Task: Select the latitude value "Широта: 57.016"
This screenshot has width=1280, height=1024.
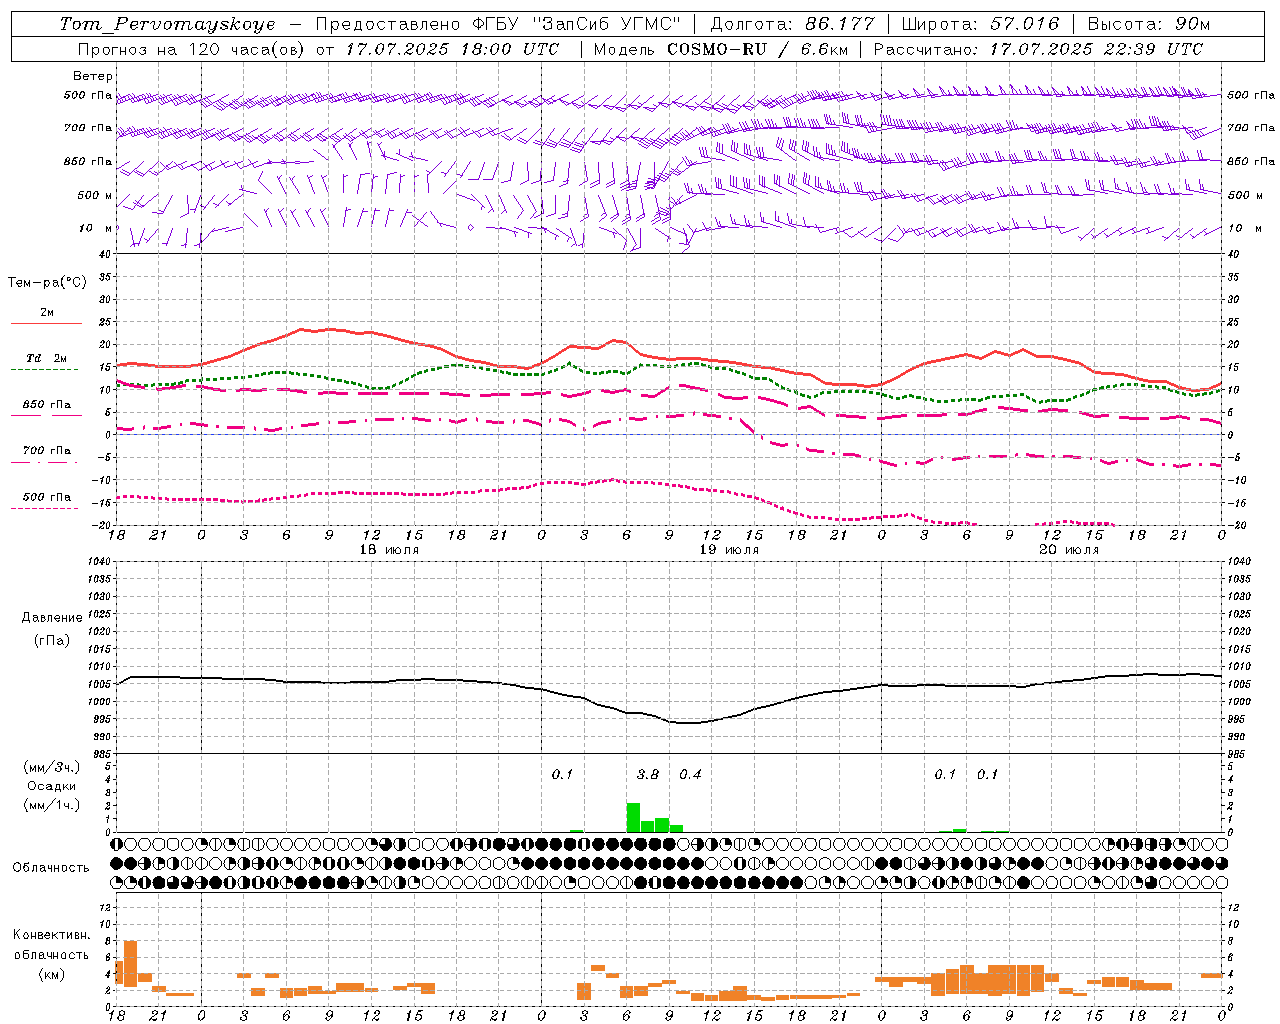Action: (x=980, y=24)
